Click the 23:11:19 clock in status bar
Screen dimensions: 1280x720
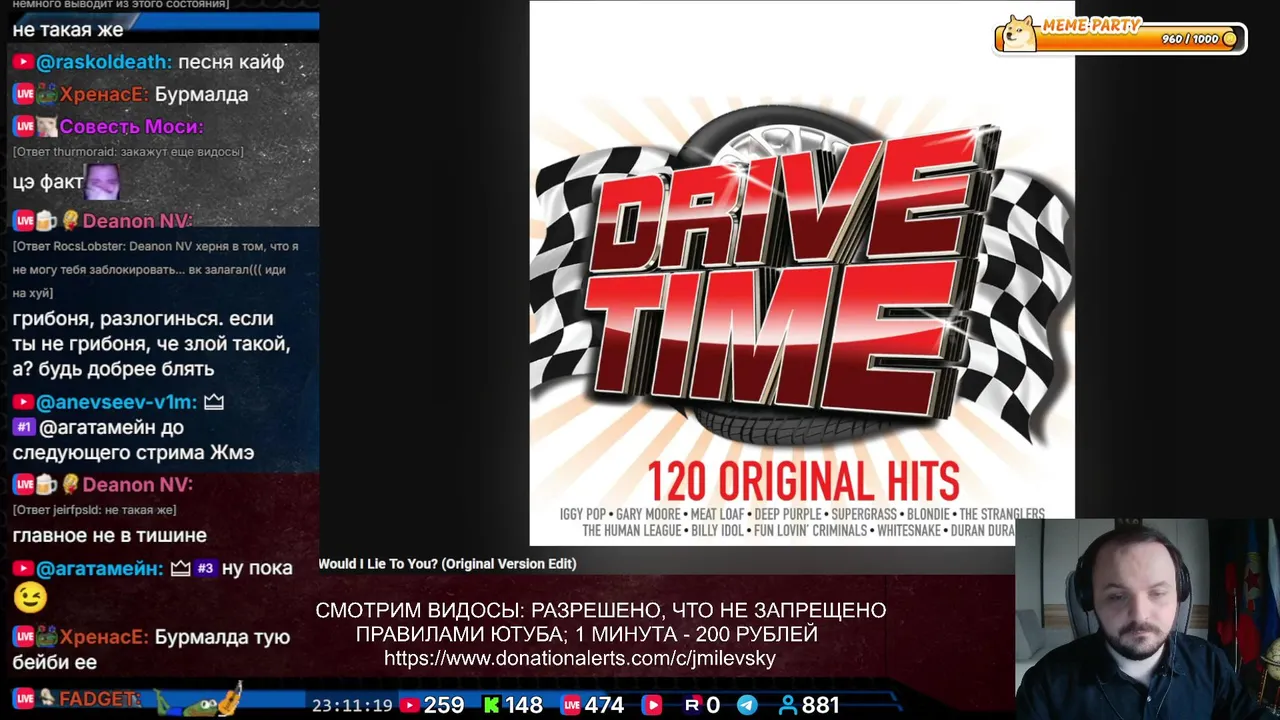click(x=352, y=706)
